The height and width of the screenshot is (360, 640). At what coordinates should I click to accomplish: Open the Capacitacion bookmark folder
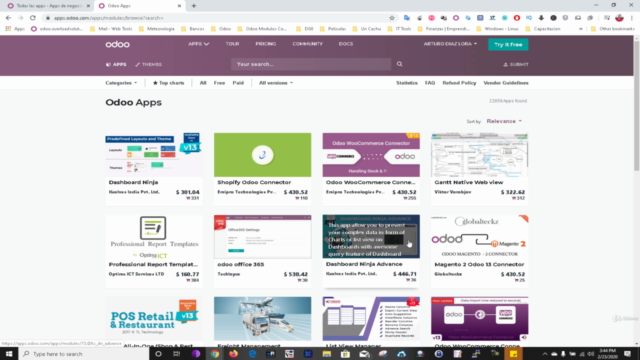point(543,29)
